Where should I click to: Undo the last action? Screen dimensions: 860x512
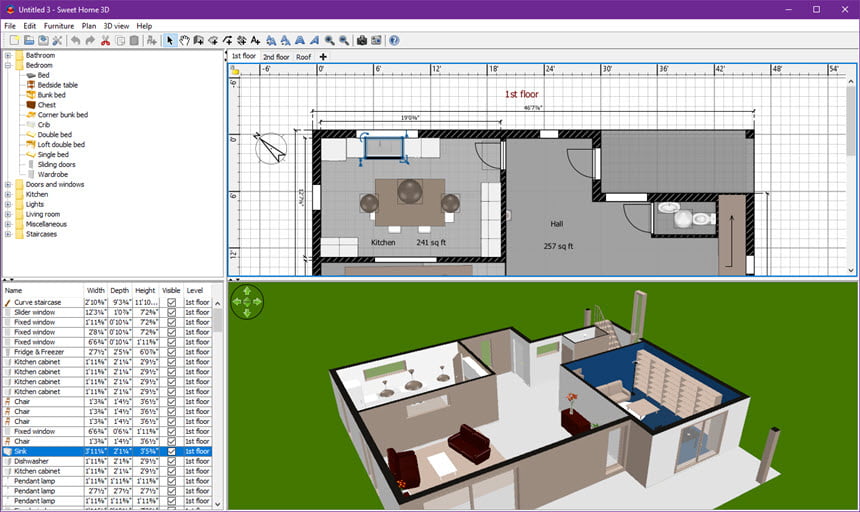[x=75, y=40]
